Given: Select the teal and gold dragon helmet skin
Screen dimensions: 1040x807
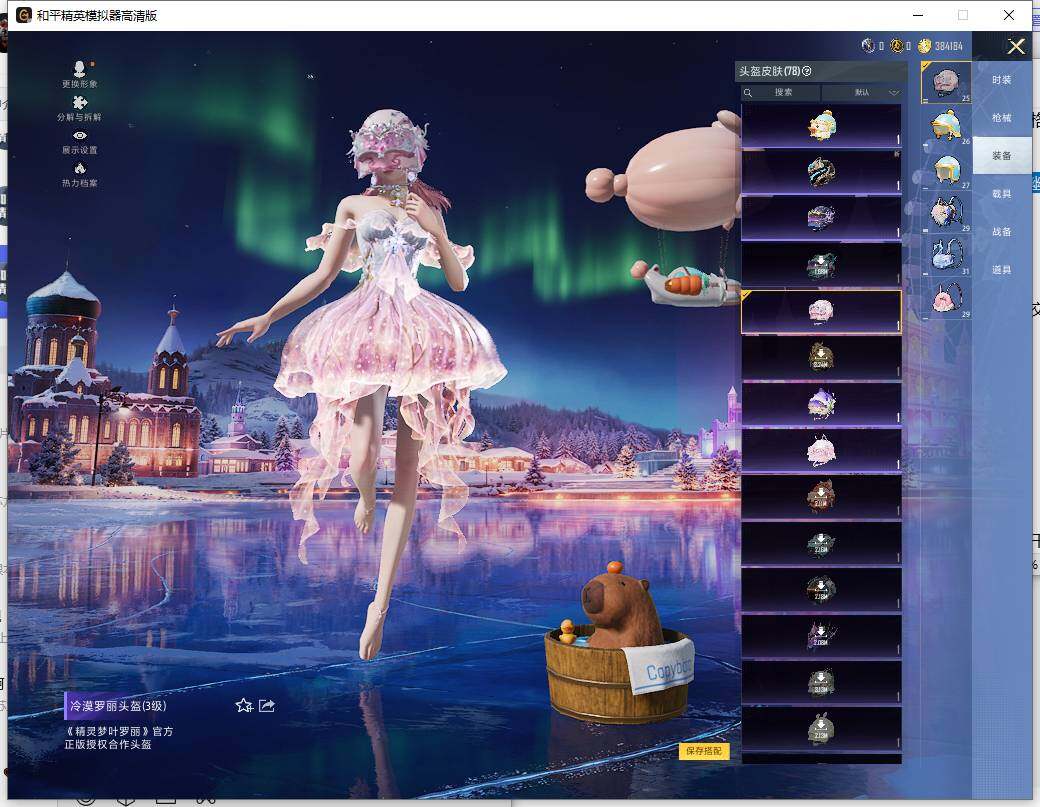Looking at the screenshot, I should tap(821, 172).
